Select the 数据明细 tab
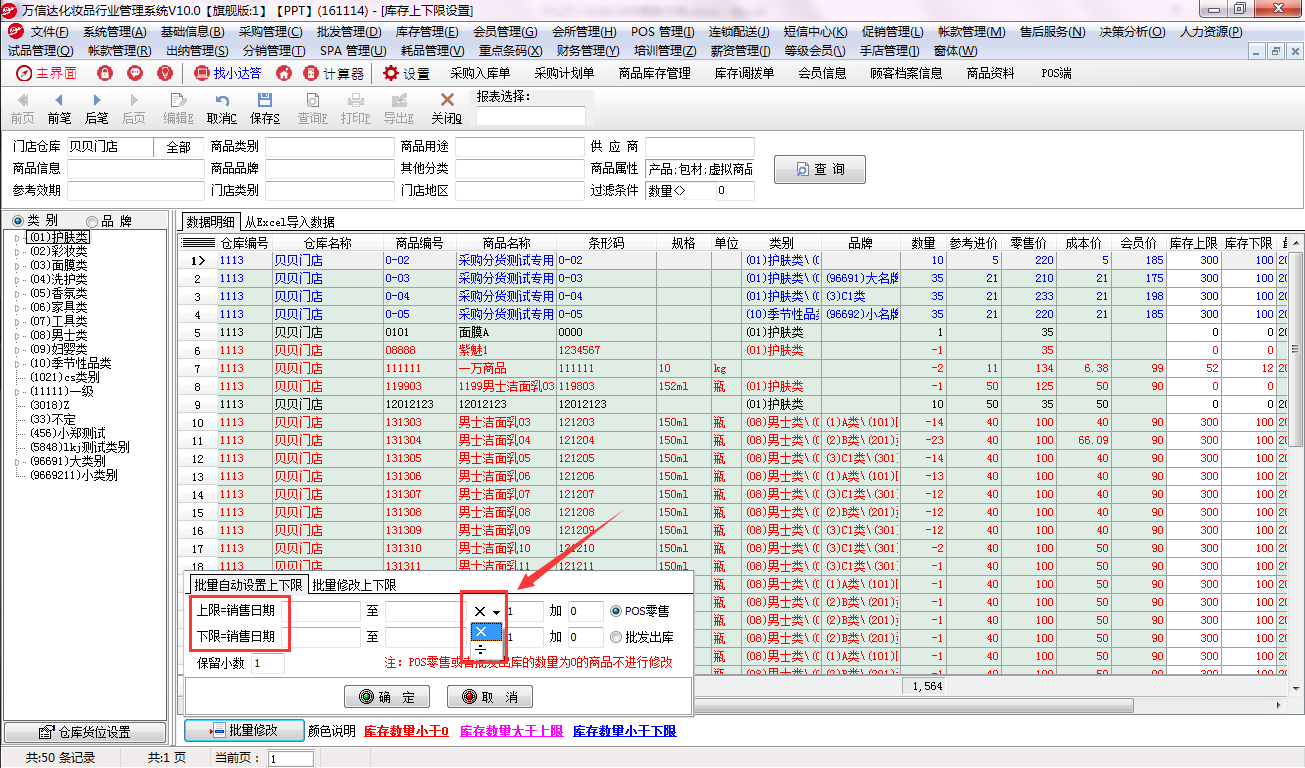 click(x=210, y=222)
